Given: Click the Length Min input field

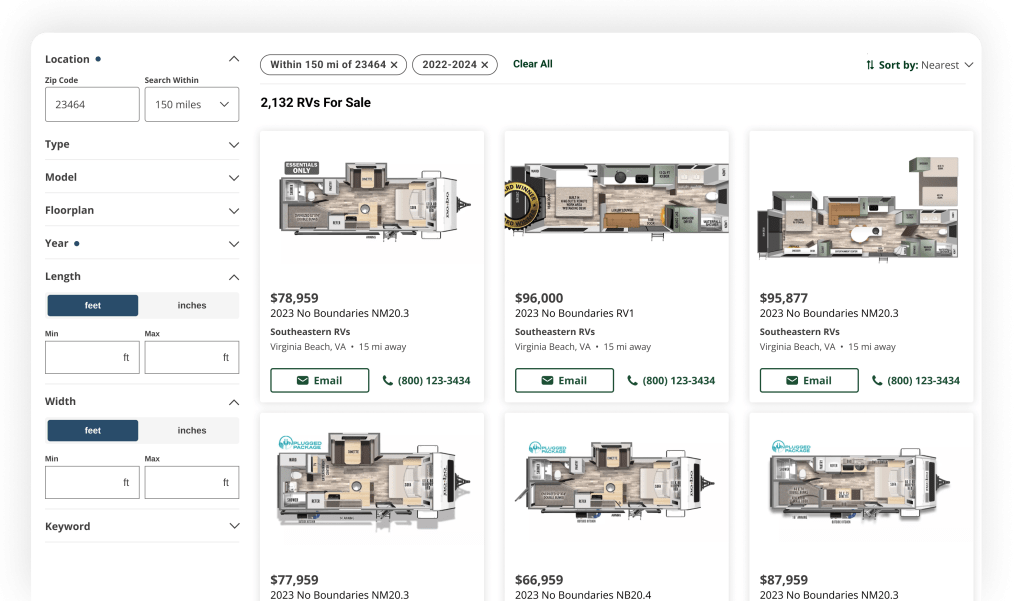Looking at the screenshot, I should (x=92, y=357).
